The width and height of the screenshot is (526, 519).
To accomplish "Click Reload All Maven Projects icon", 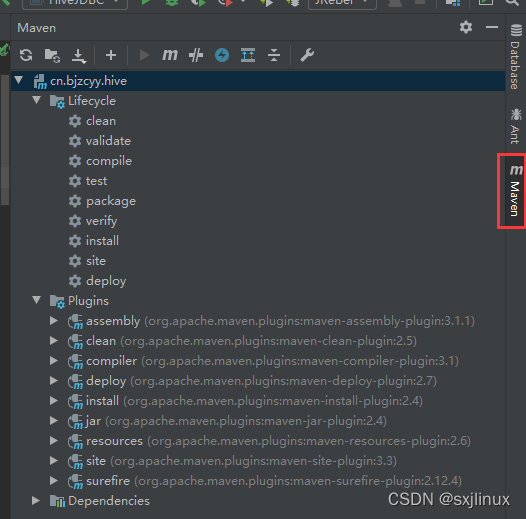I will (26, 55).
